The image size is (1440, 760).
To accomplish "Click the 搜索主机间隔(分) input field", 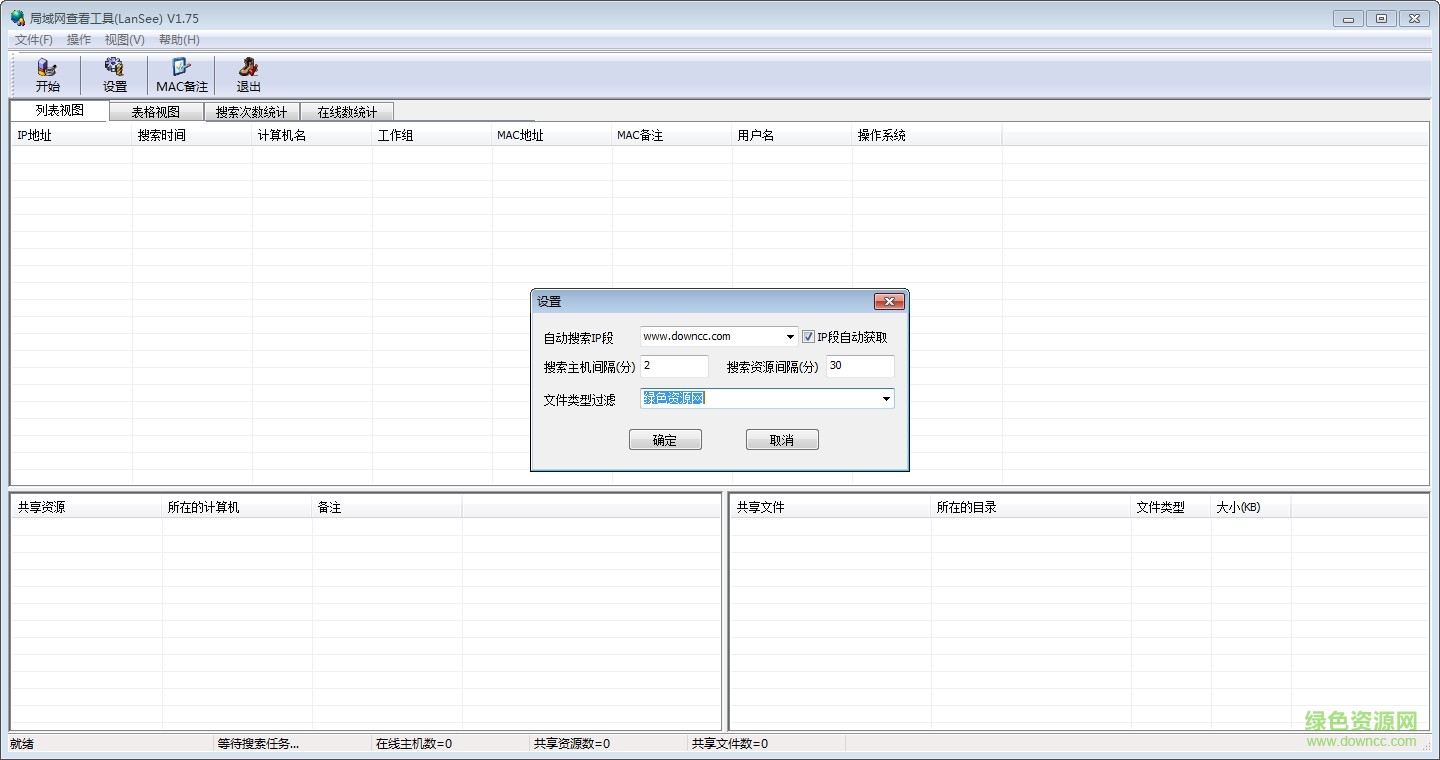I will coord(675,367).
